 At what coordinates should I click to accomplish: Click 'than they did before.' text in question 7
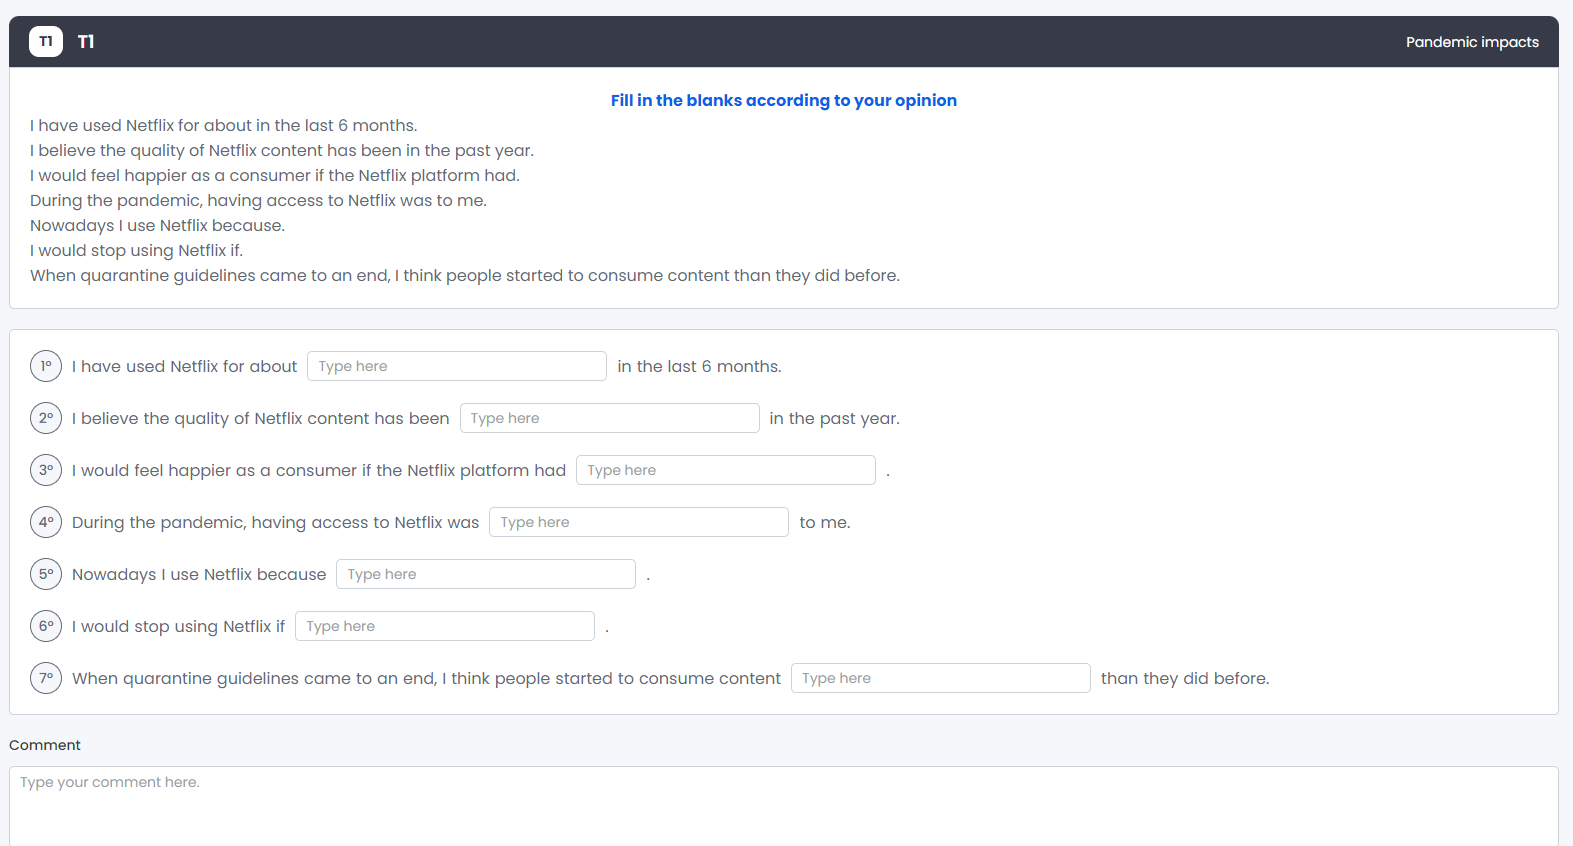tap(1185, 678)
